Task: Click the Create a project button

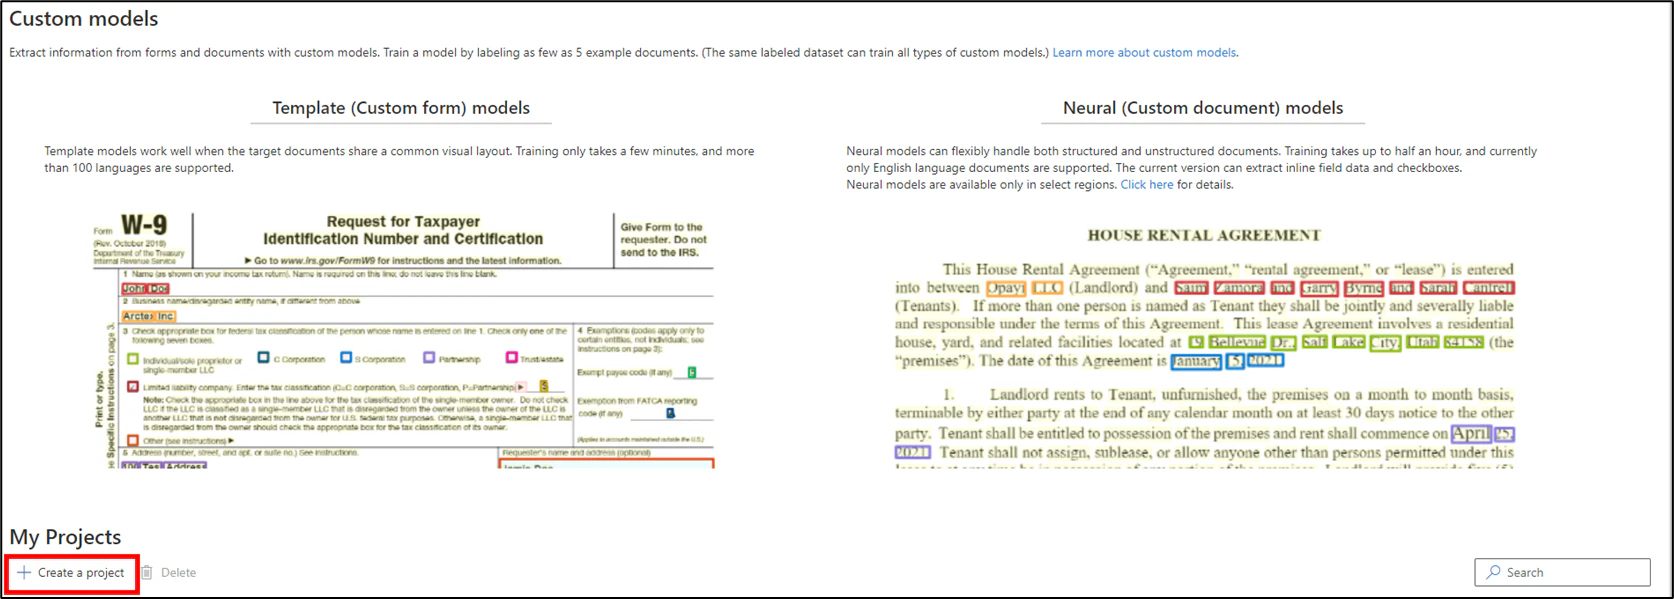Action: click(x=71, y=573)
